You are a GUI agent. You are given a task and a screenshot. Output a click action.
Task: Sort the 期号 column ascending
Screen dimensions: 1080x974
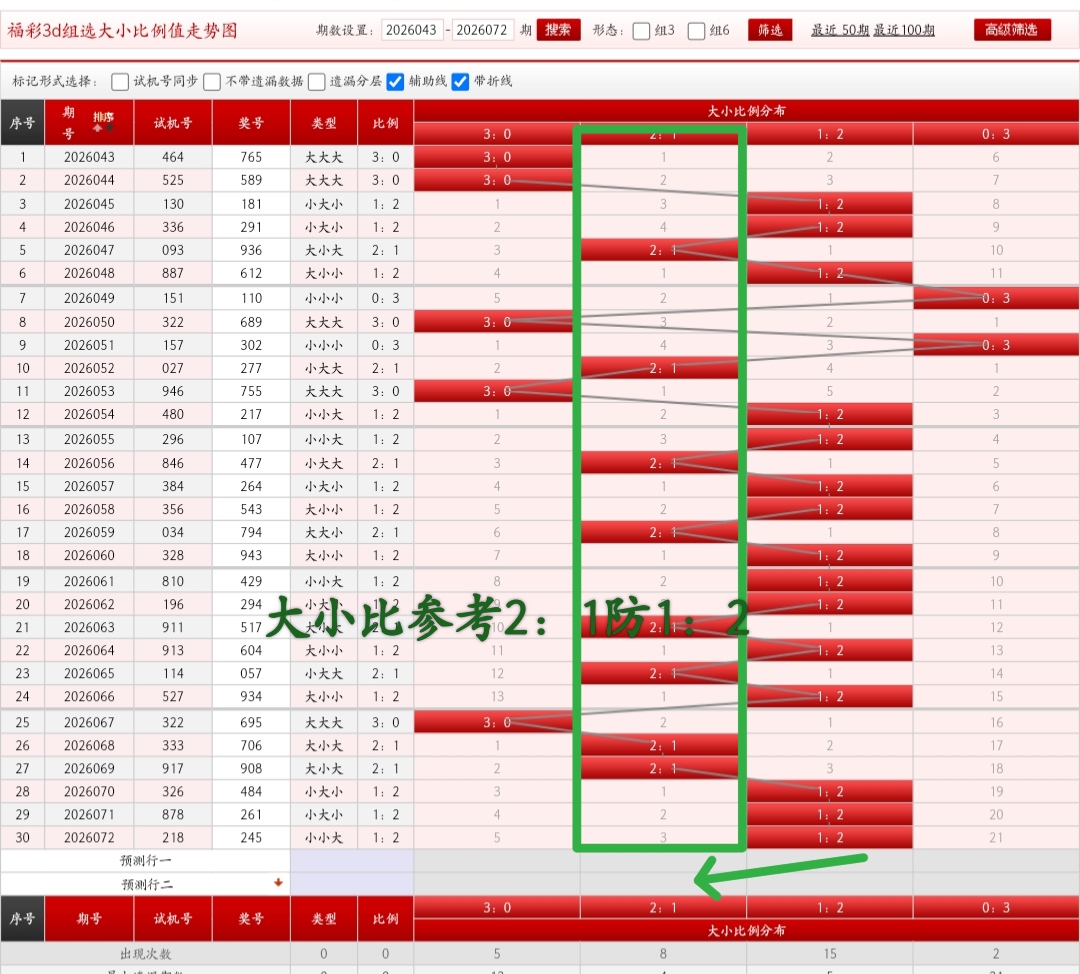coord(97,128)
